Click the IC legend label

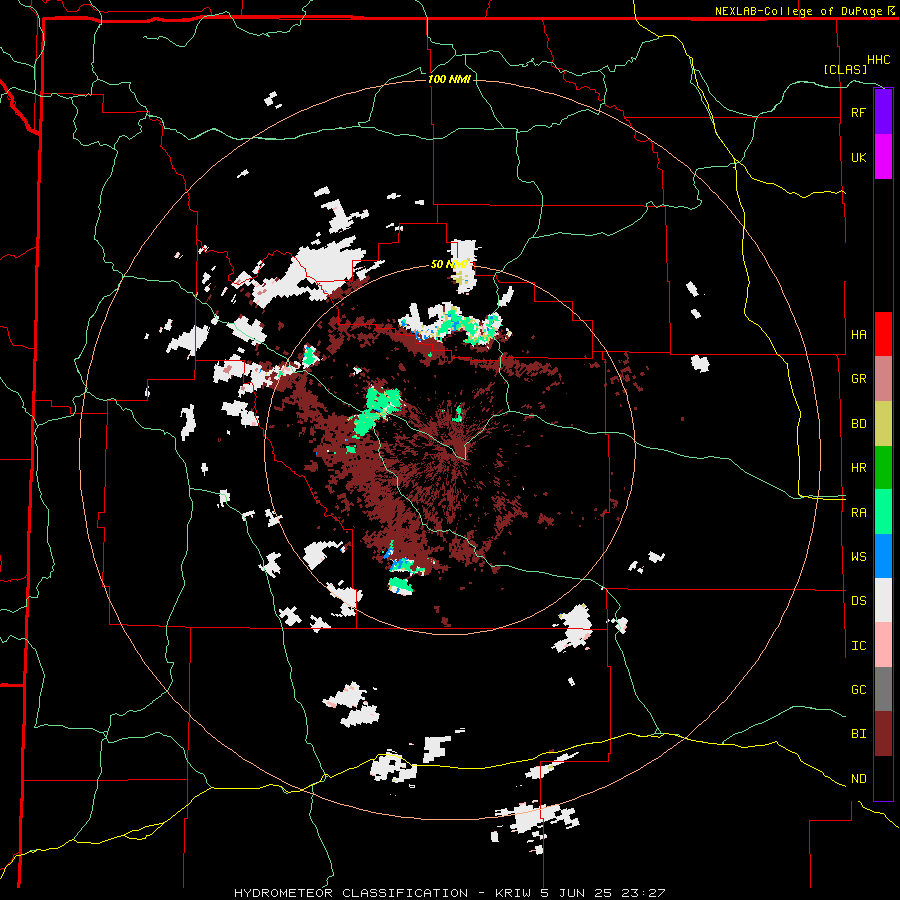pos(858,646)
